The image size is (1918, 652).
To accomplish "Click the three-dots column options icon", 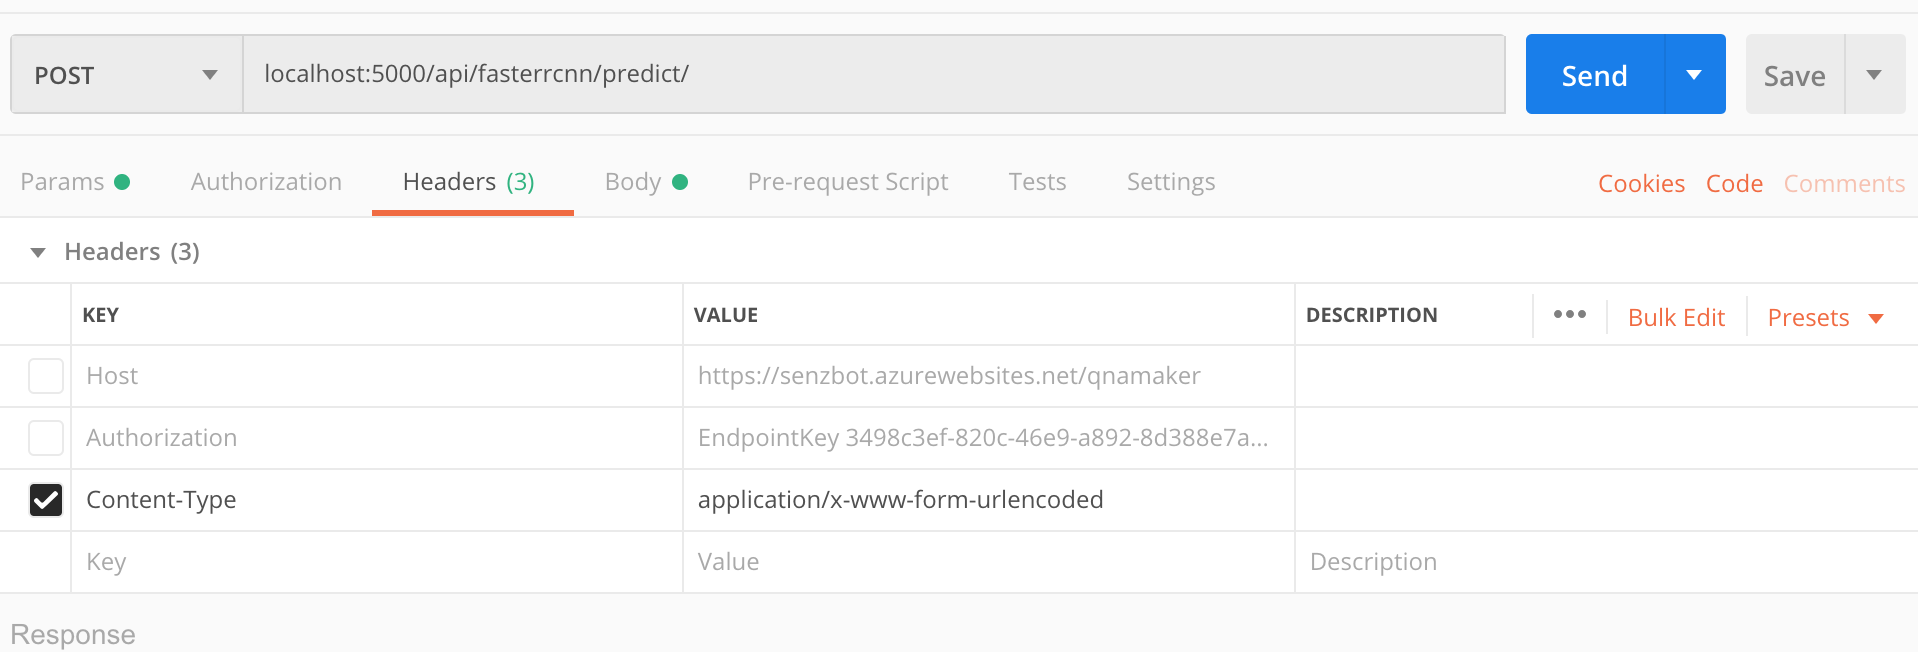I will pos(1569,315).
